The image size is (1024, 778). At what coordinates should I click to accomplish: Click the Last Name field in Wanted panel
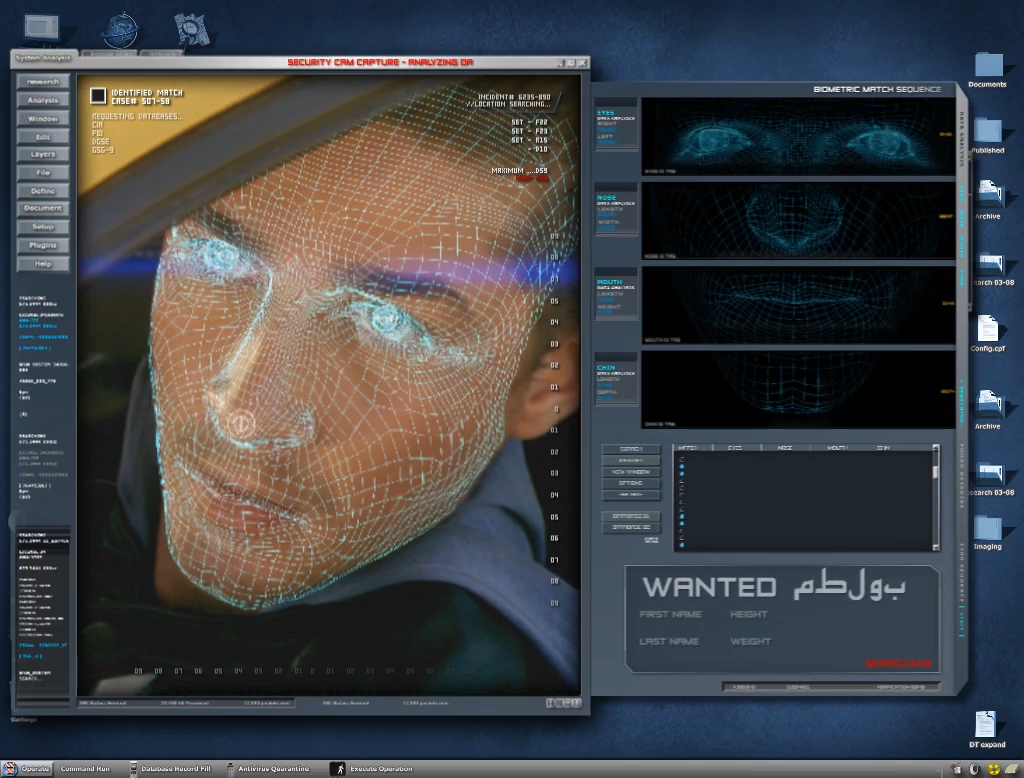point(669,641)
